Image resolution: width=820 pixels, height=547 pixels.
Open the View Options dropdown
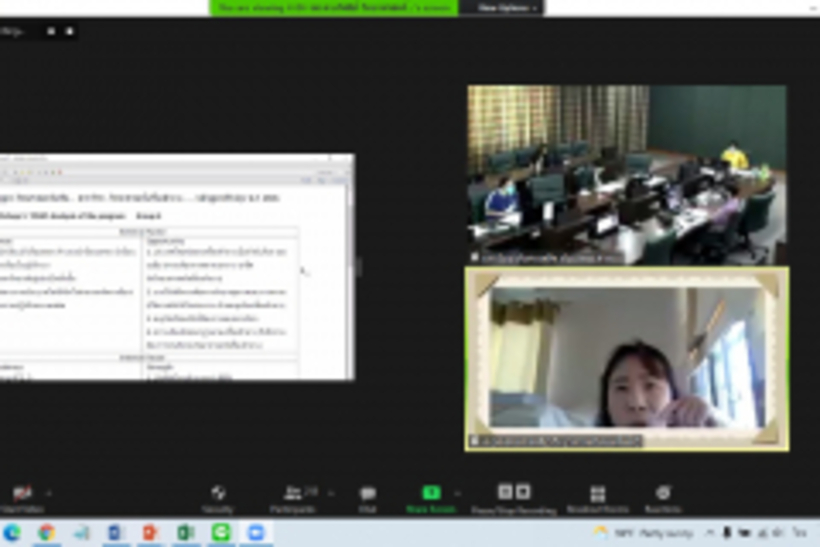click(x=507, y=8)
